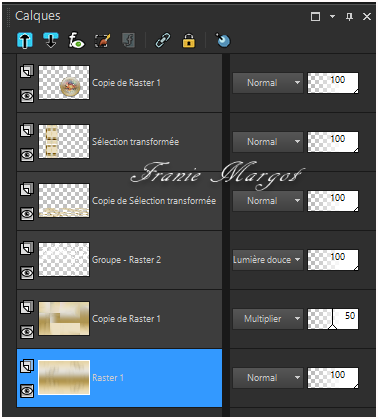Select the Copie de Sélection transformée layer
Screen dimensions: 378x419
[x=119, y=201]
